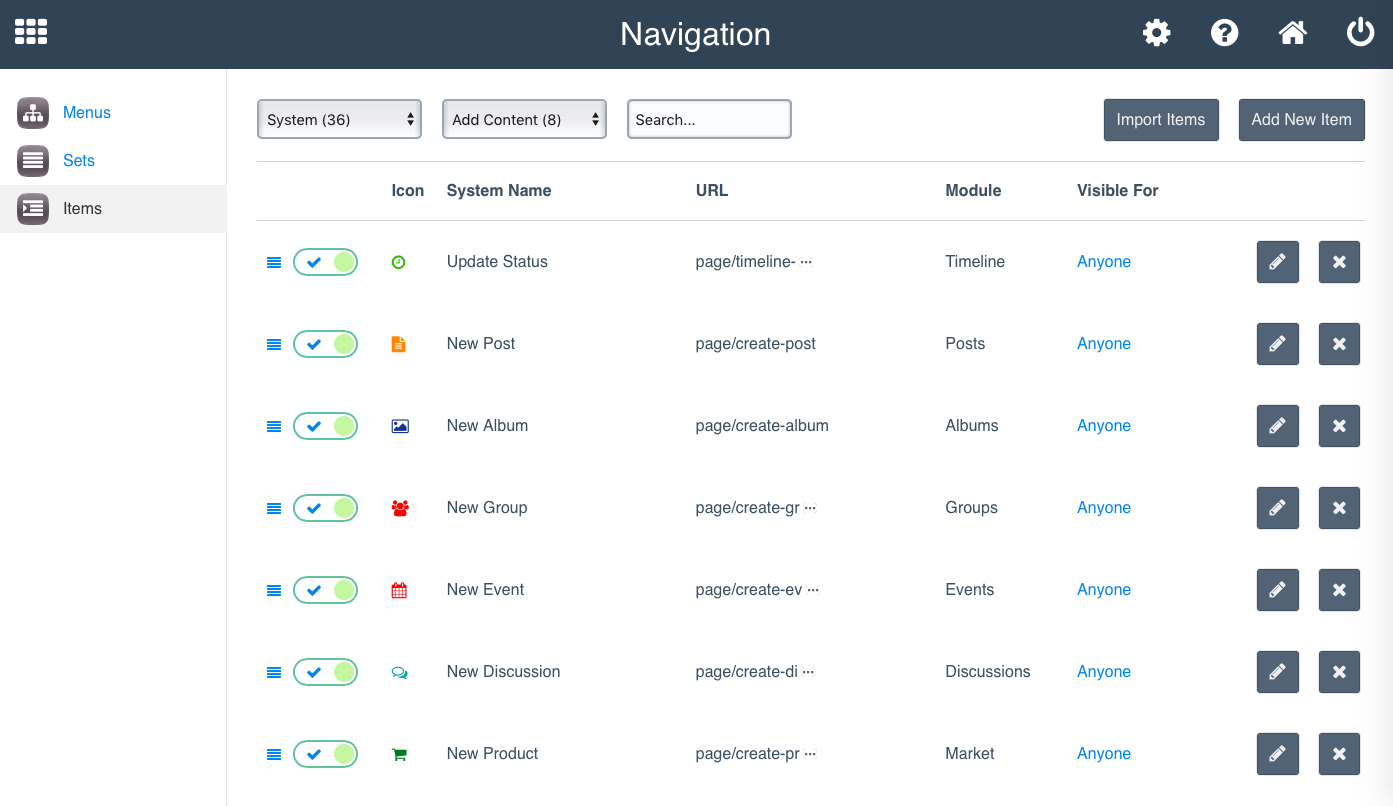Click New Product's shopping cart icon

point(399,753)
